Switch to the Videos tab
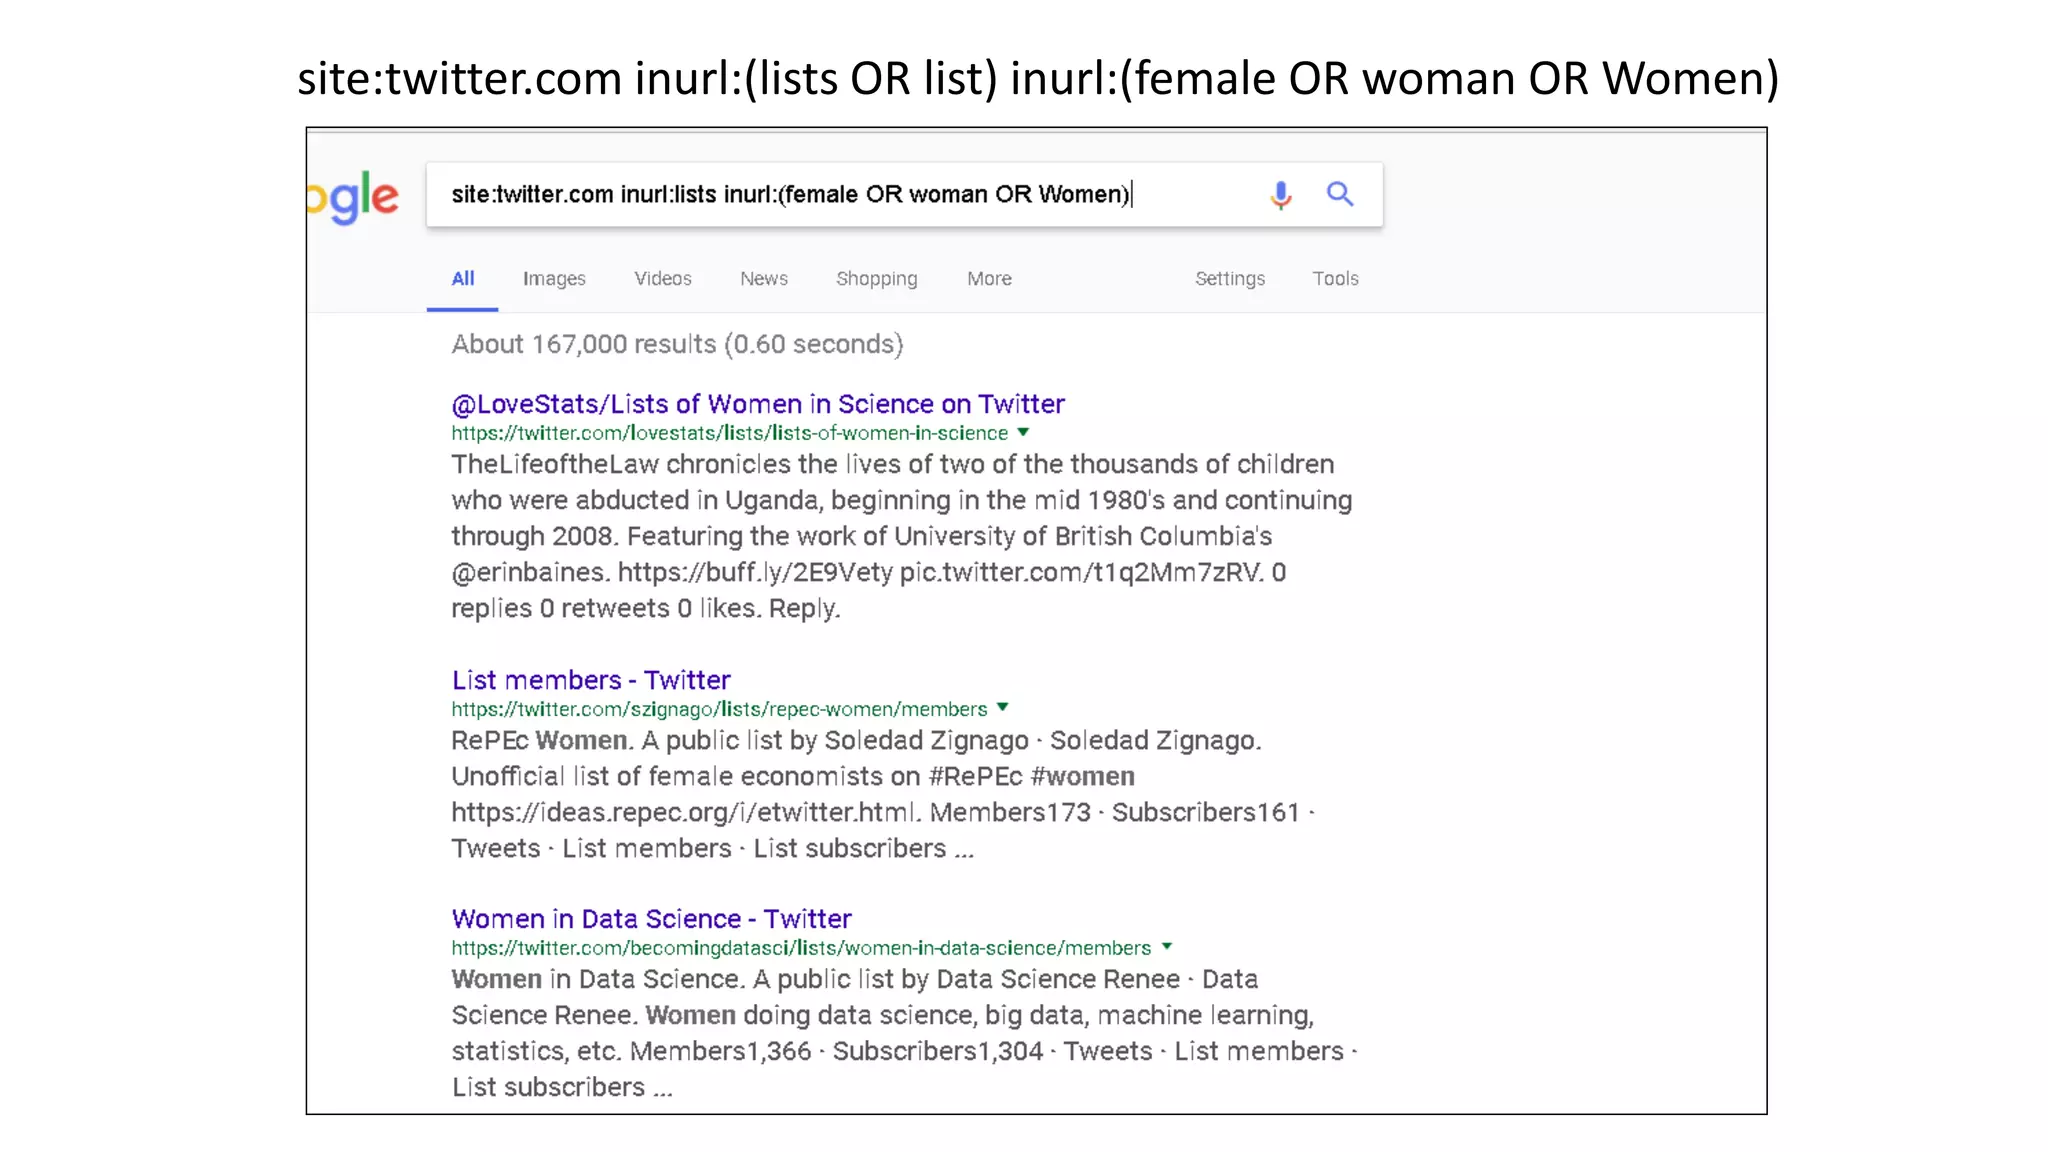This screenshot has width=2048, height=1152. tap(663, 279)
